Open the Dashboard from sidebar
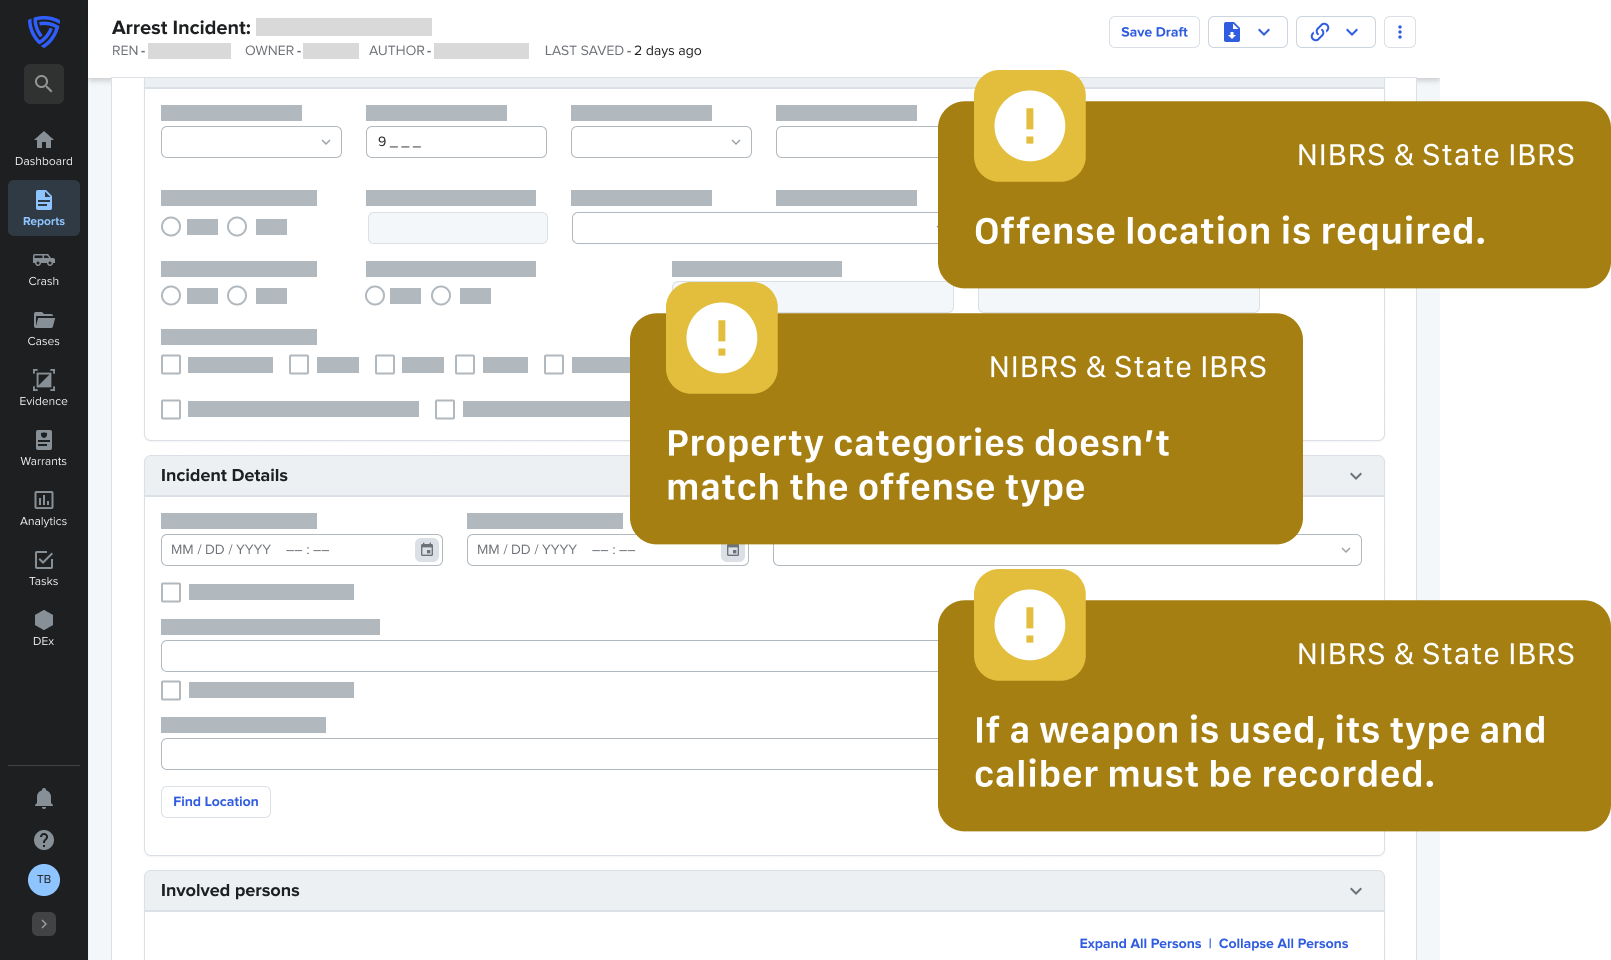This screenshot has width=1611, height=960. coord(43,148)
